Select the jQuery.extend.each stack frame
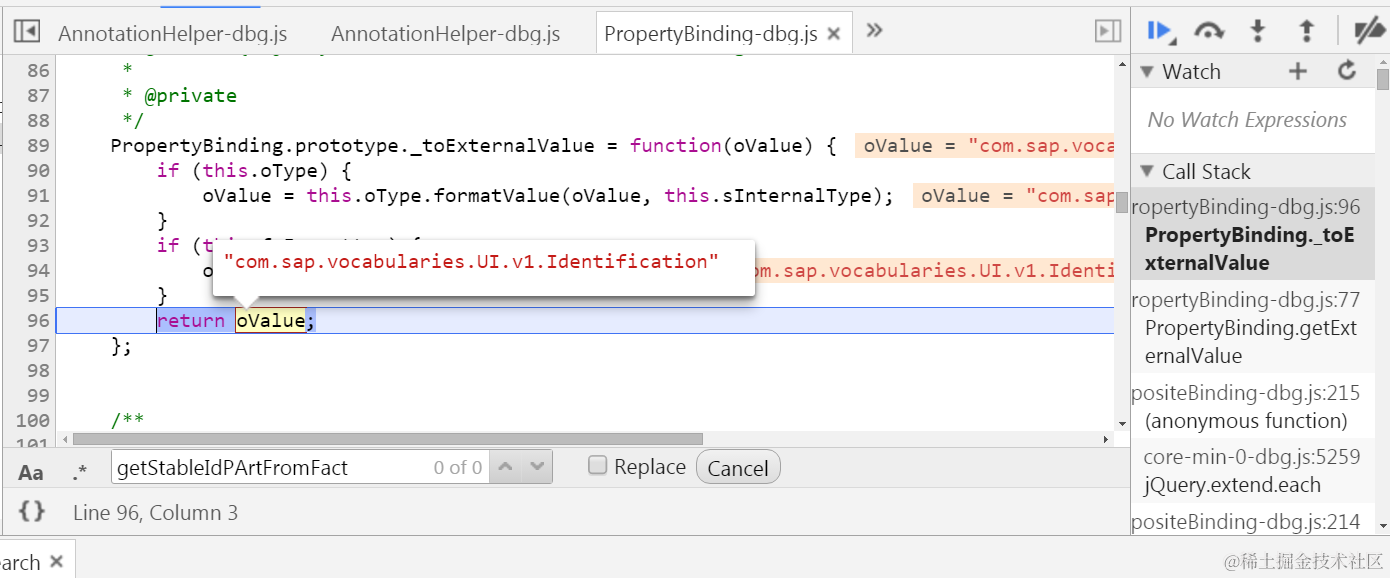This screenshot has height=578, width=1390. coord(1253,471)
